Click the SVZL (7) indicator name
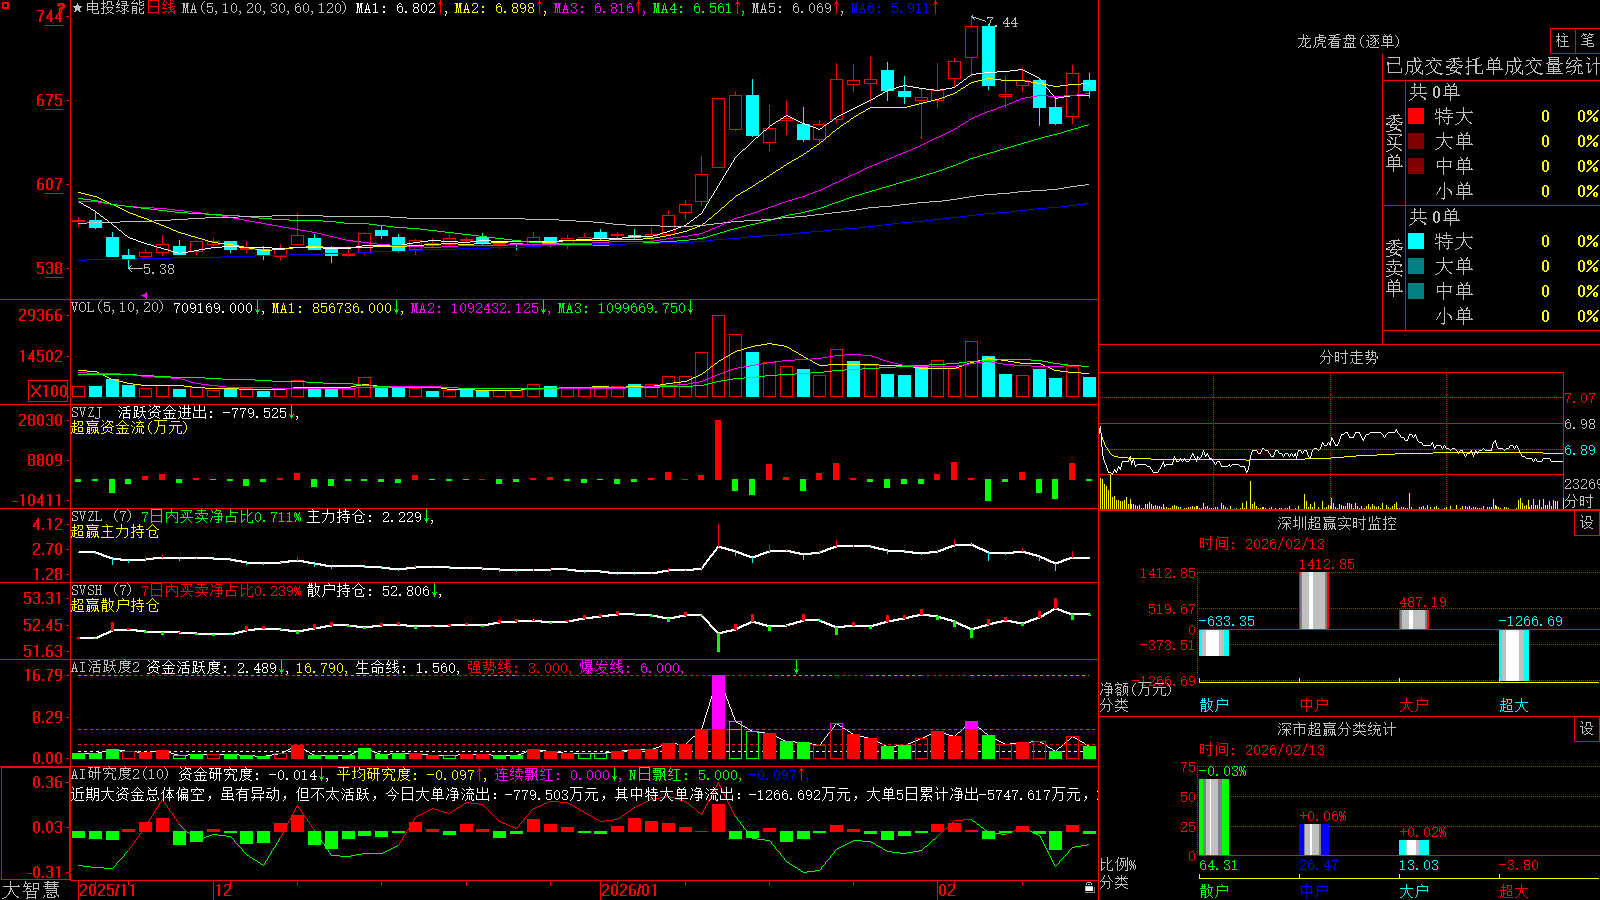This screenshot has width=1600, height=900. click(101, 517)
